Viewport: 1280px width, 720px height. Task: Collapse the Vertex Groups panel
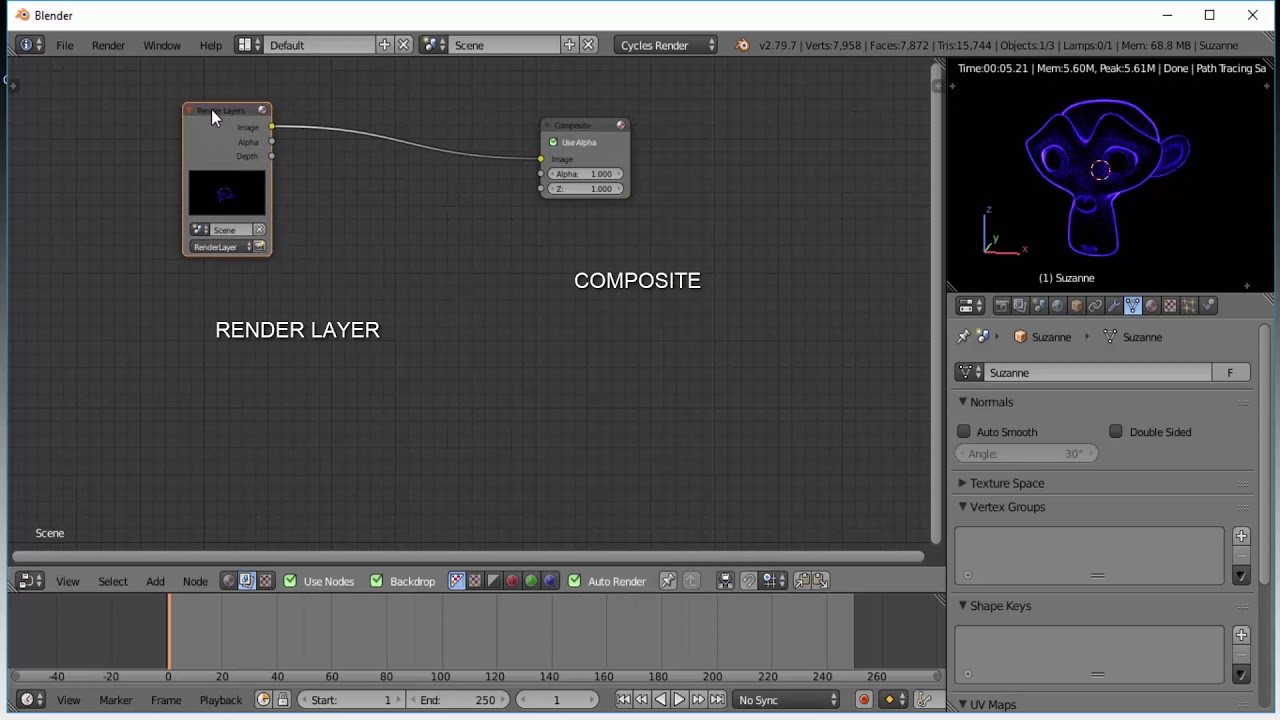[x=963, y=507]
